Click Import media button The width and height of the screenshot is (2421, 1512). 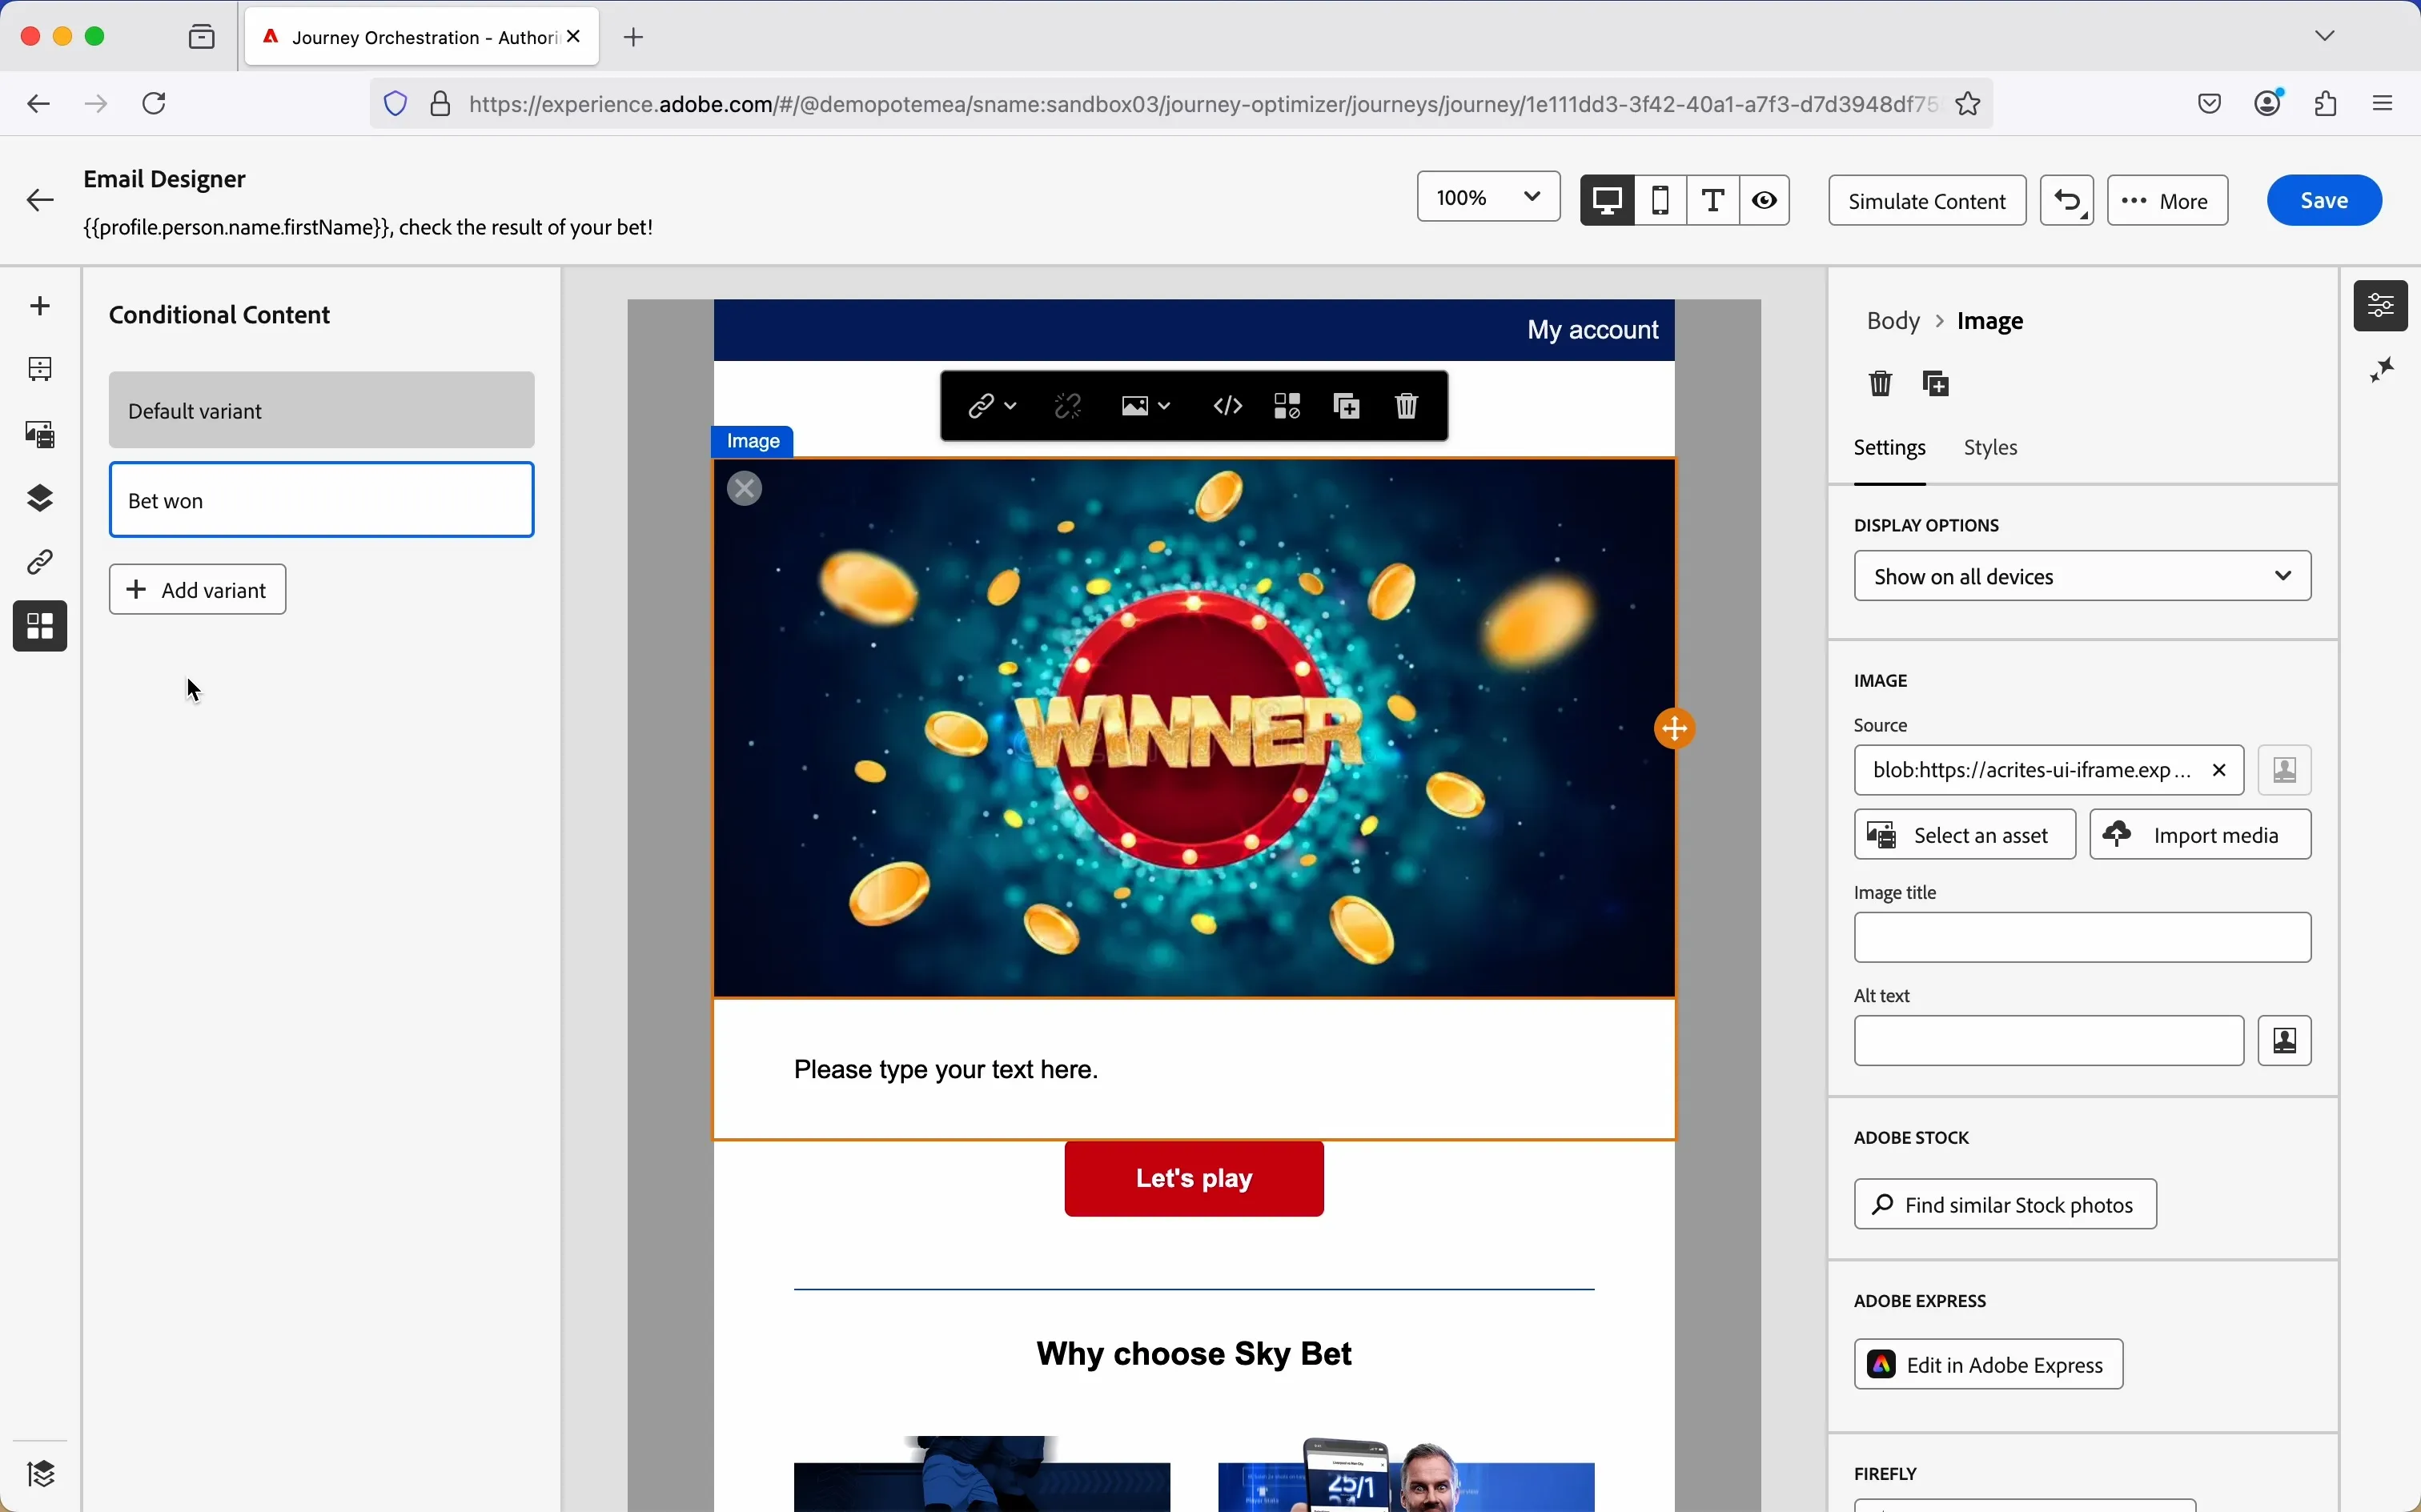click(x=2202, y=836)
